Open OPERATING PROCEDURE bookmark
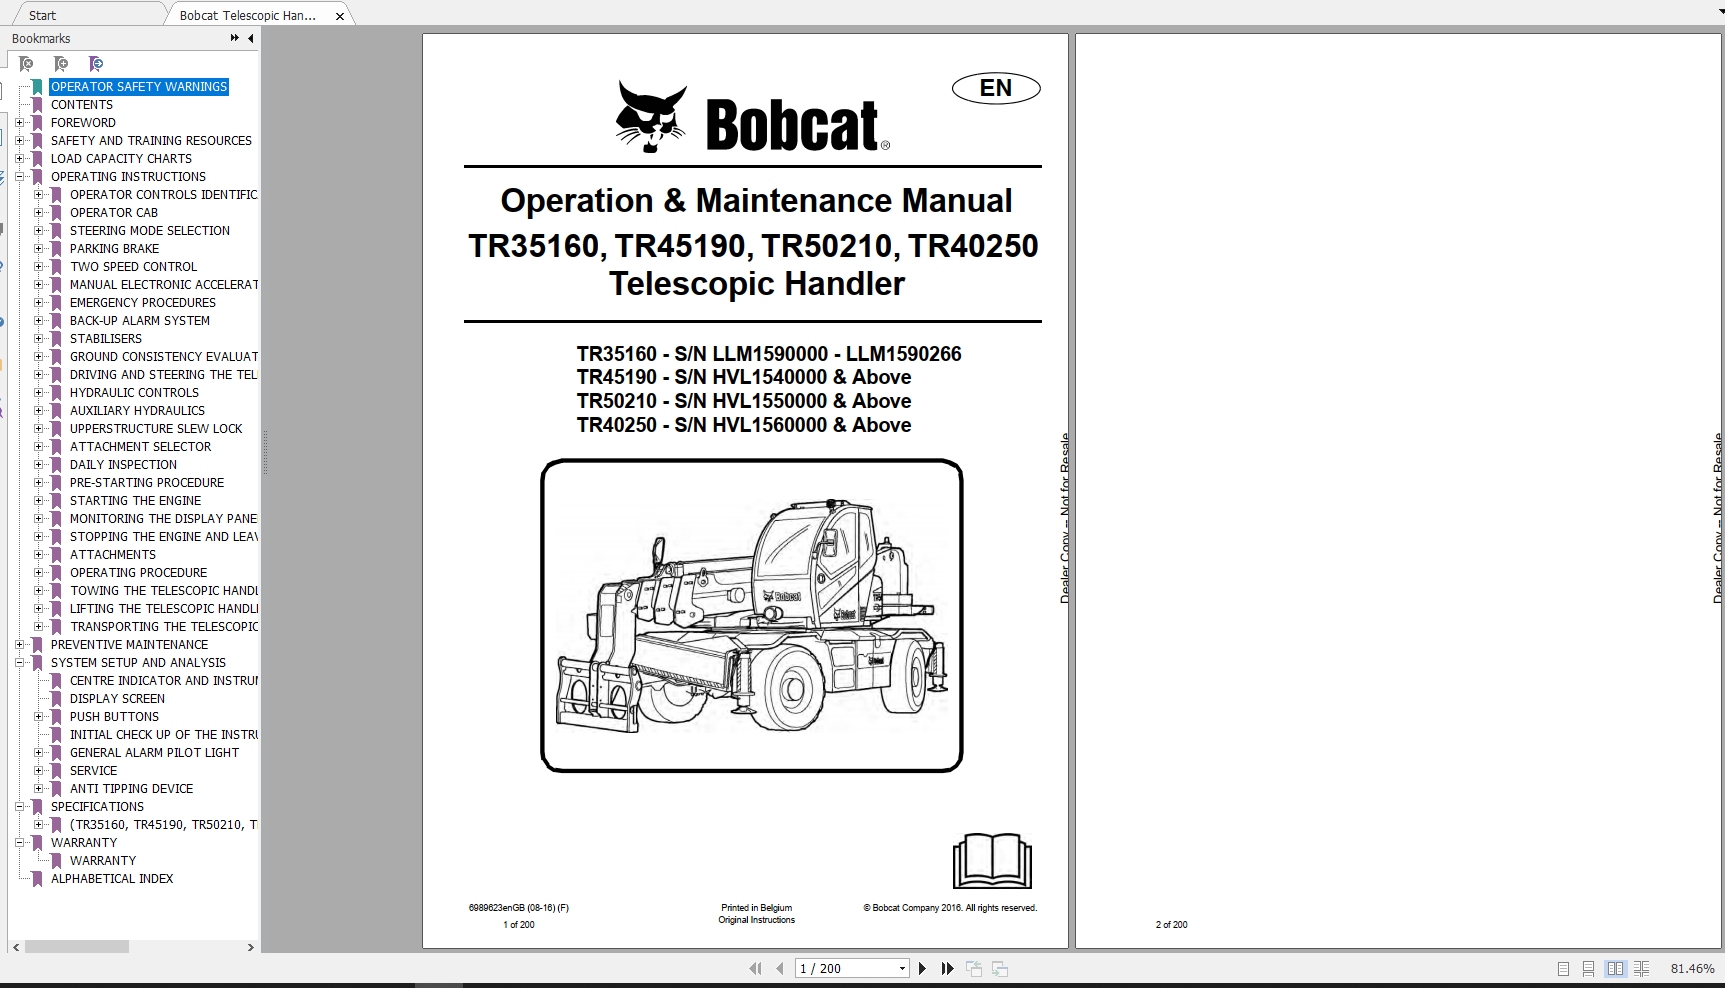The height and width of the screenshot is (988, 1725). [x=138, y=573]
